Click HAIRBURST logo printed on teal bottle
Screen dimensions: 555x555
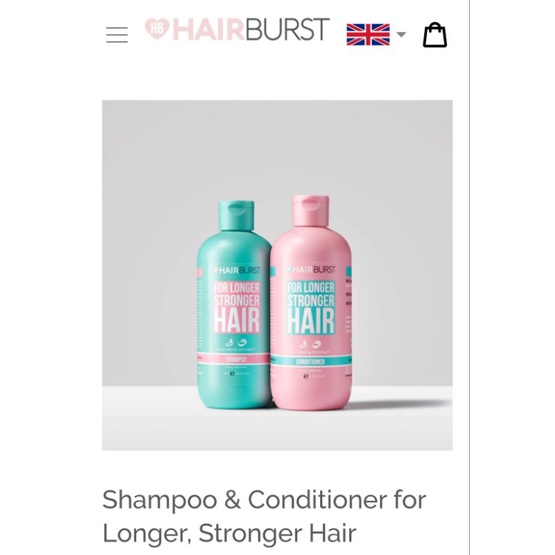point(237,270)
